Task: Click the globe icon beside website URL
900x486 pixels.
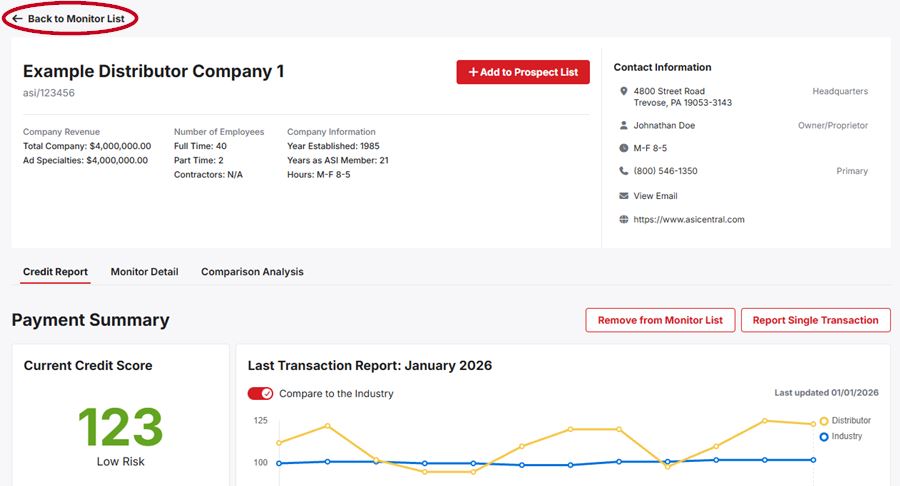Action: point(624,220)
